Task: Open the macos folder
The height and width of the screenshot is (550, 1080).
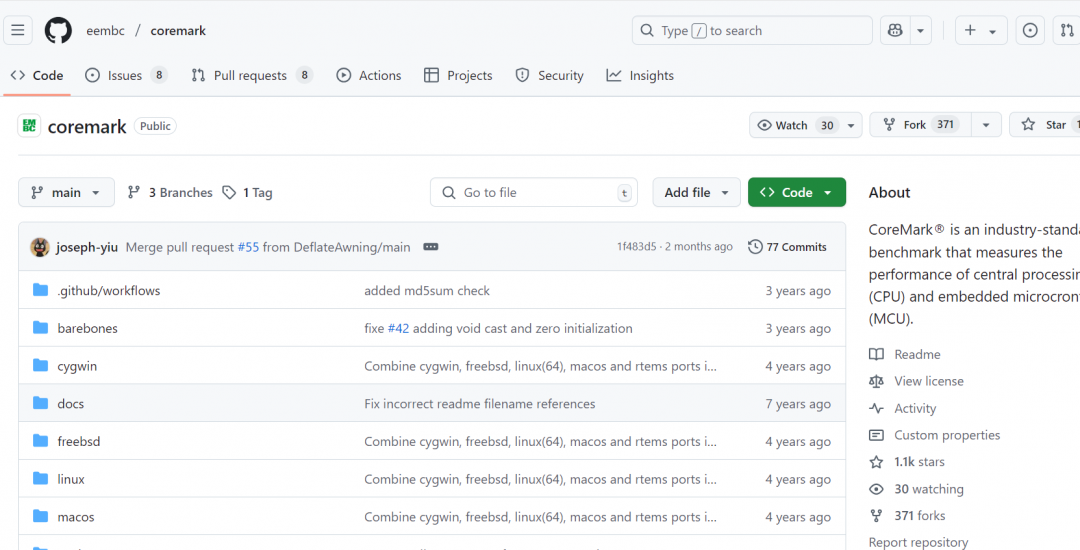Action: coord(76,517)
